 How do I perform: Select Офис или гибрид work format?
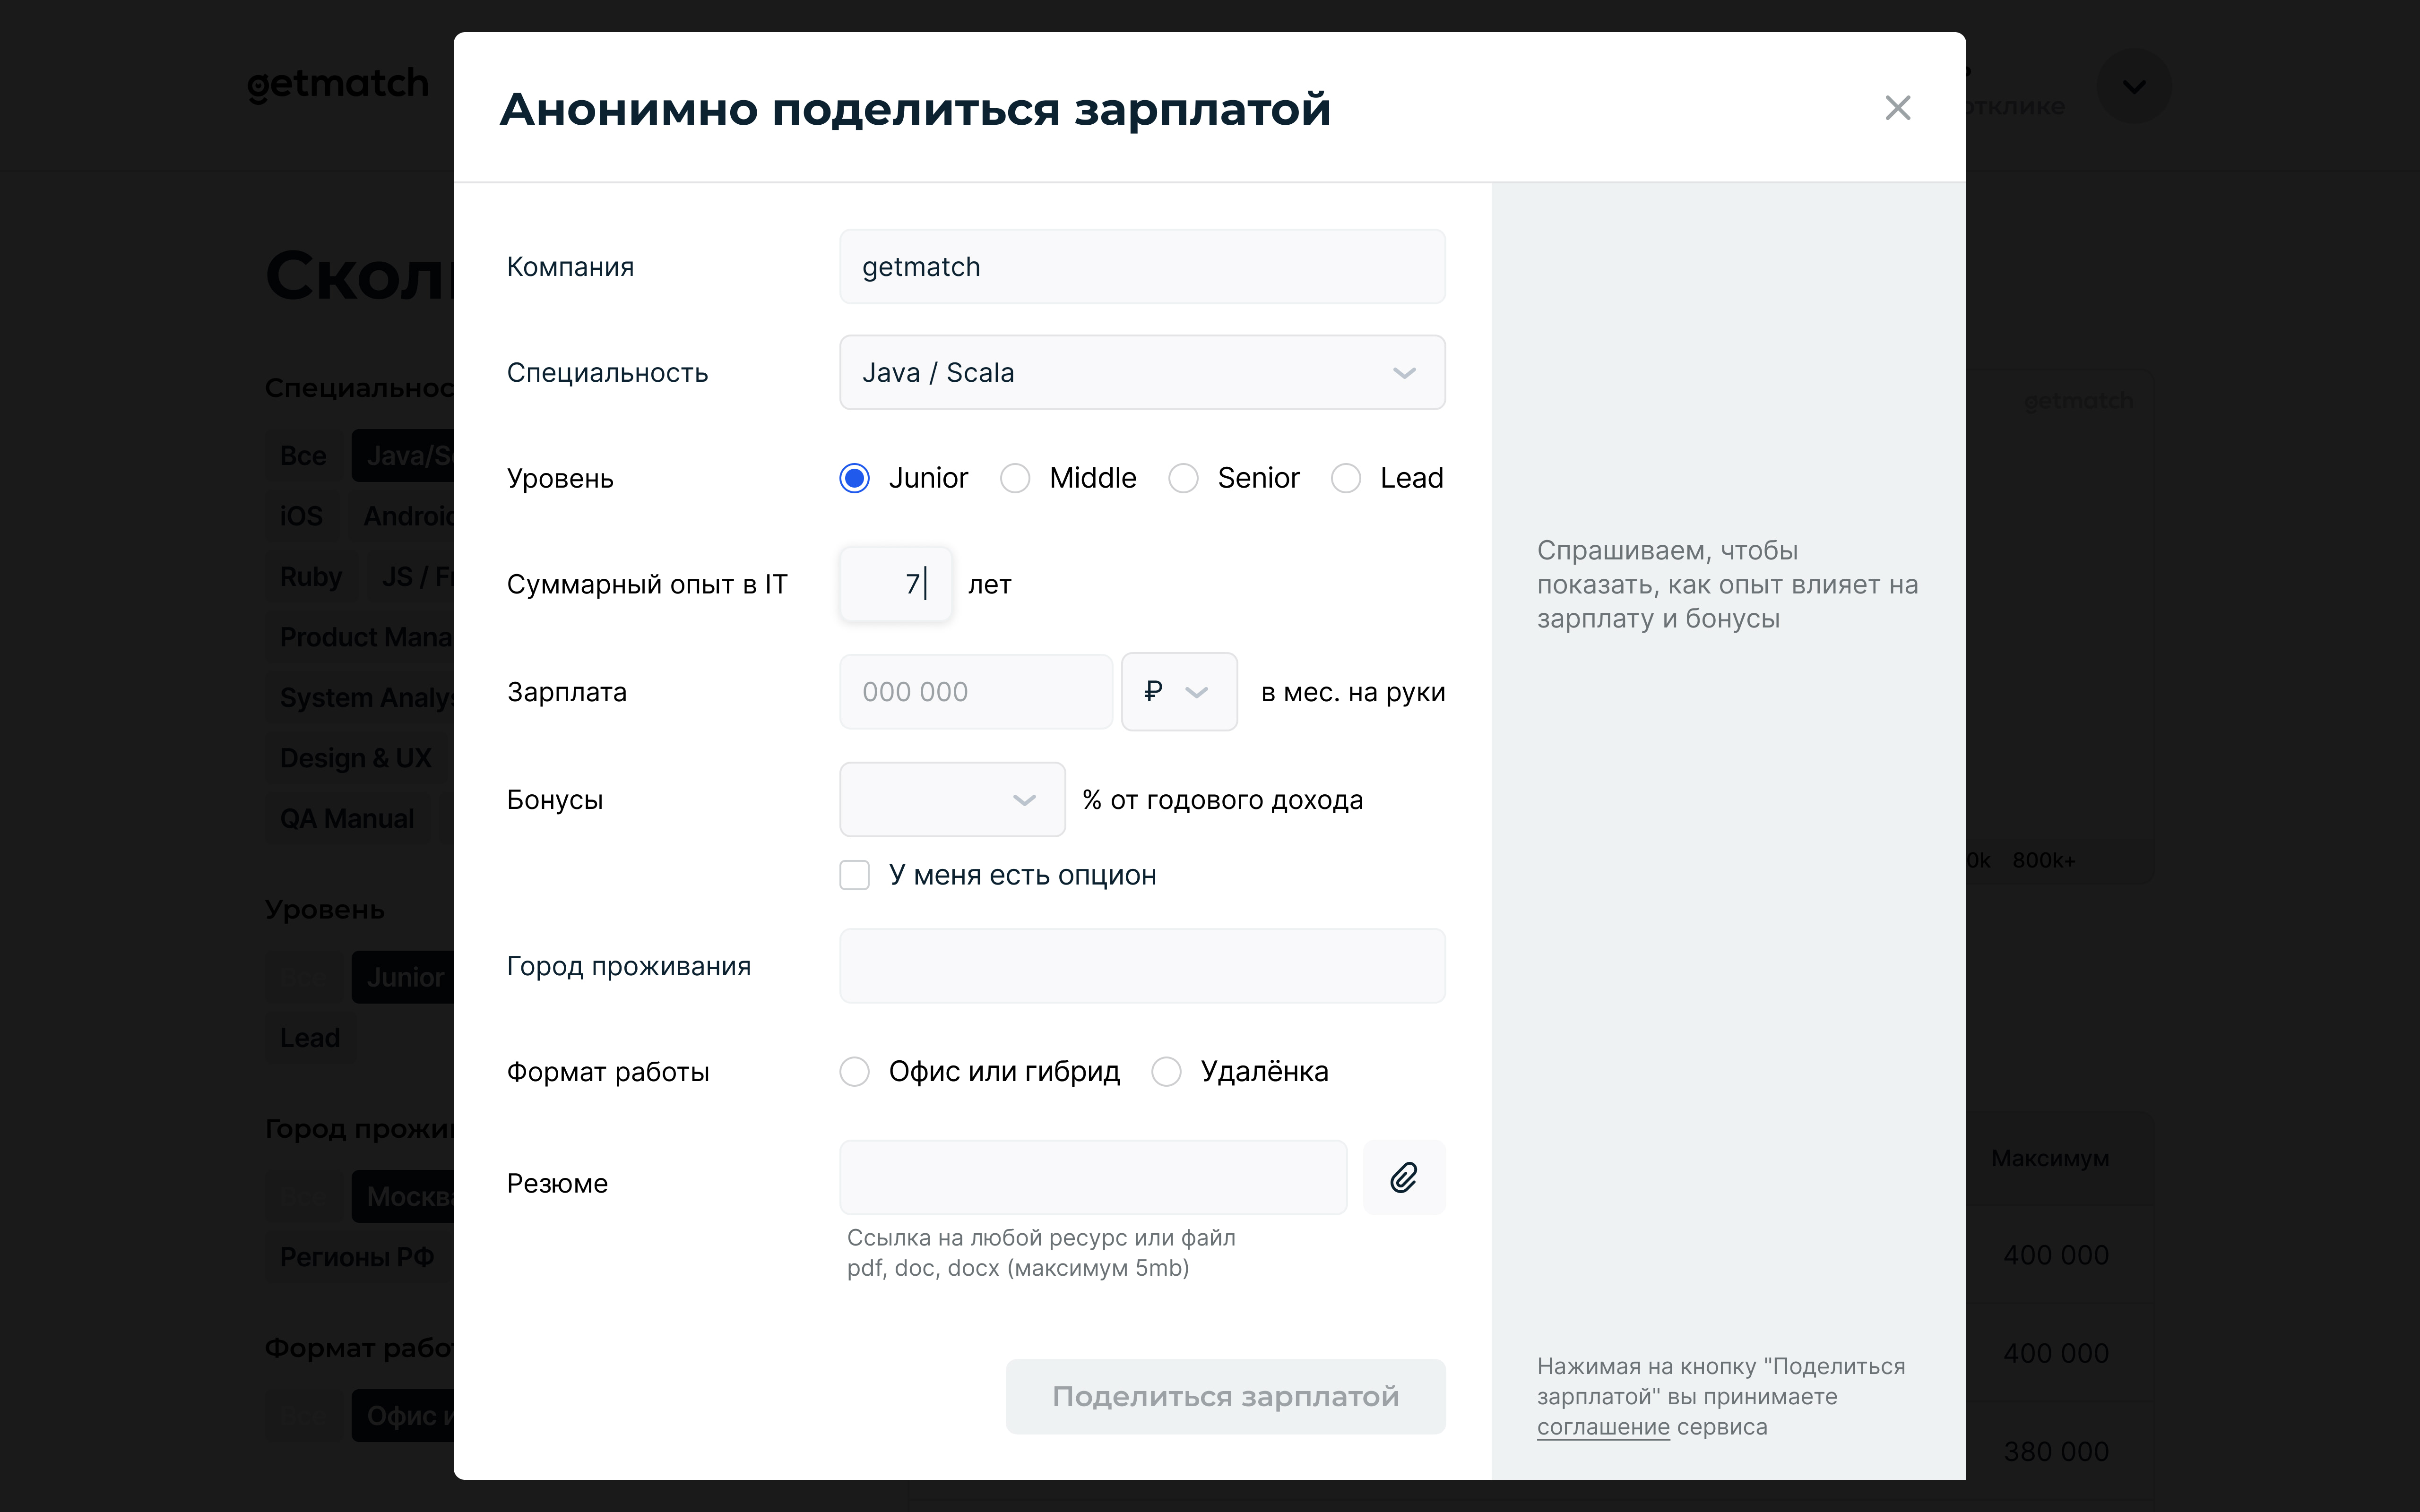pos(855,1072)
